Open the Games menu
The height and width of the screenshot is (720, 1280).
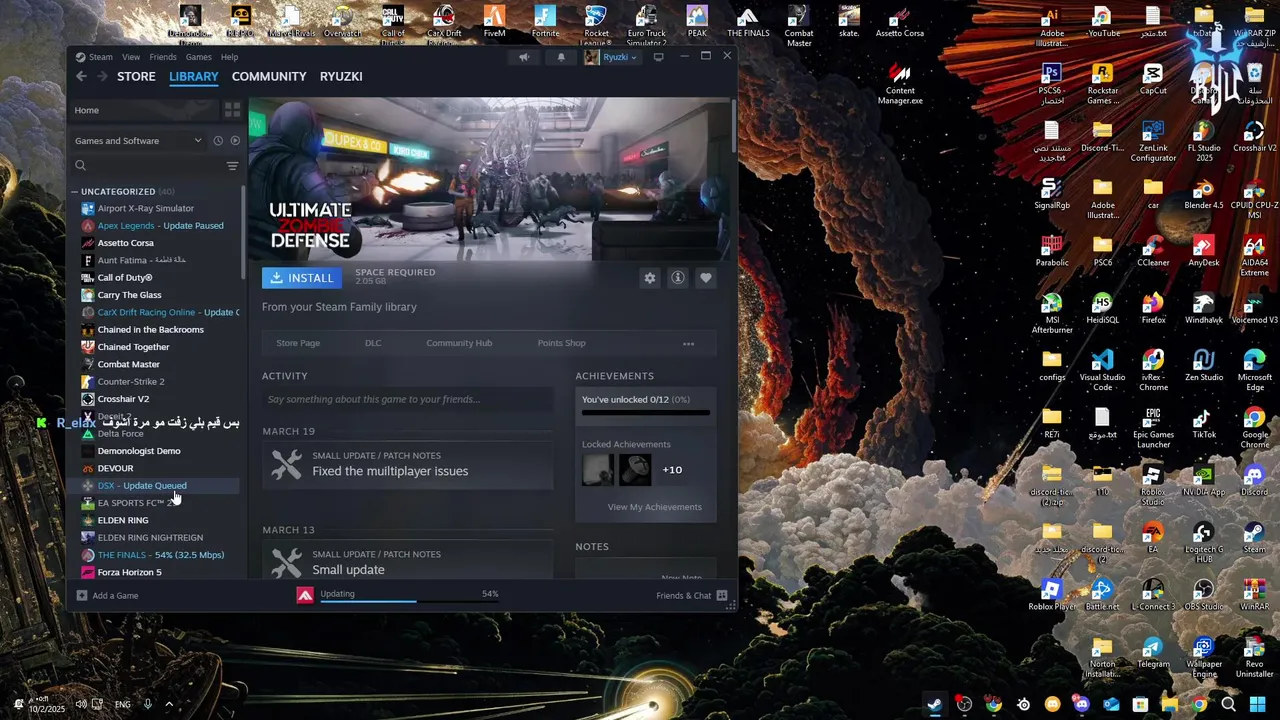tap(198, 57)
